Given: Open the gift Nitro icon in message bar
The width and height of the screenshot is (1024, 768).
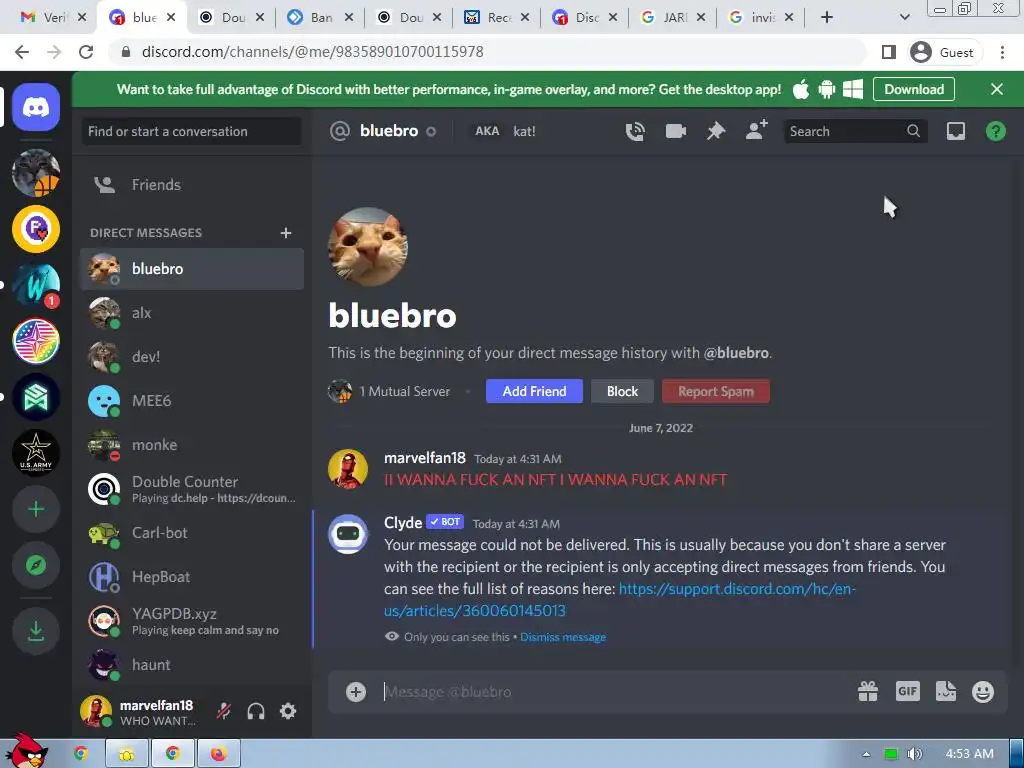Looking at the screenshot, I should [868, 691].
